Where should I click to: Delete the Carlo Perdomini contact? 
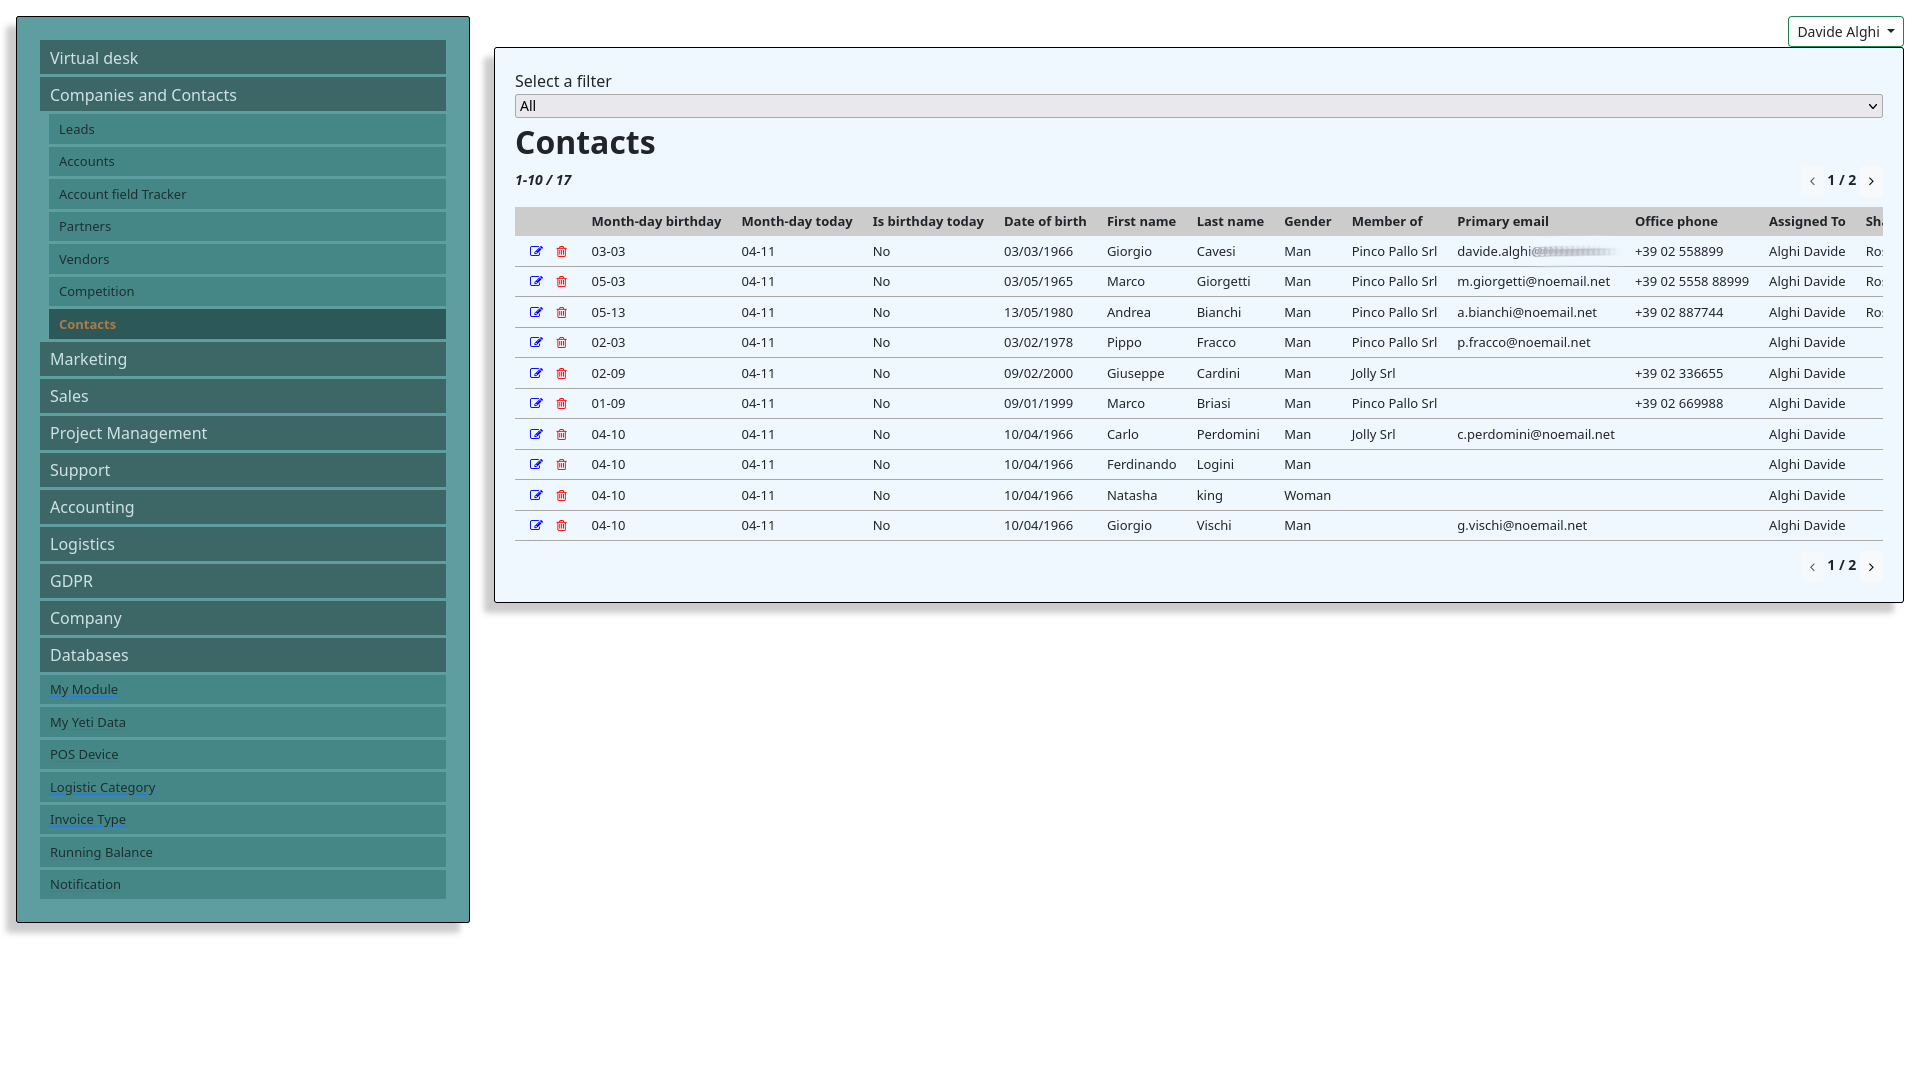point(561,434)
